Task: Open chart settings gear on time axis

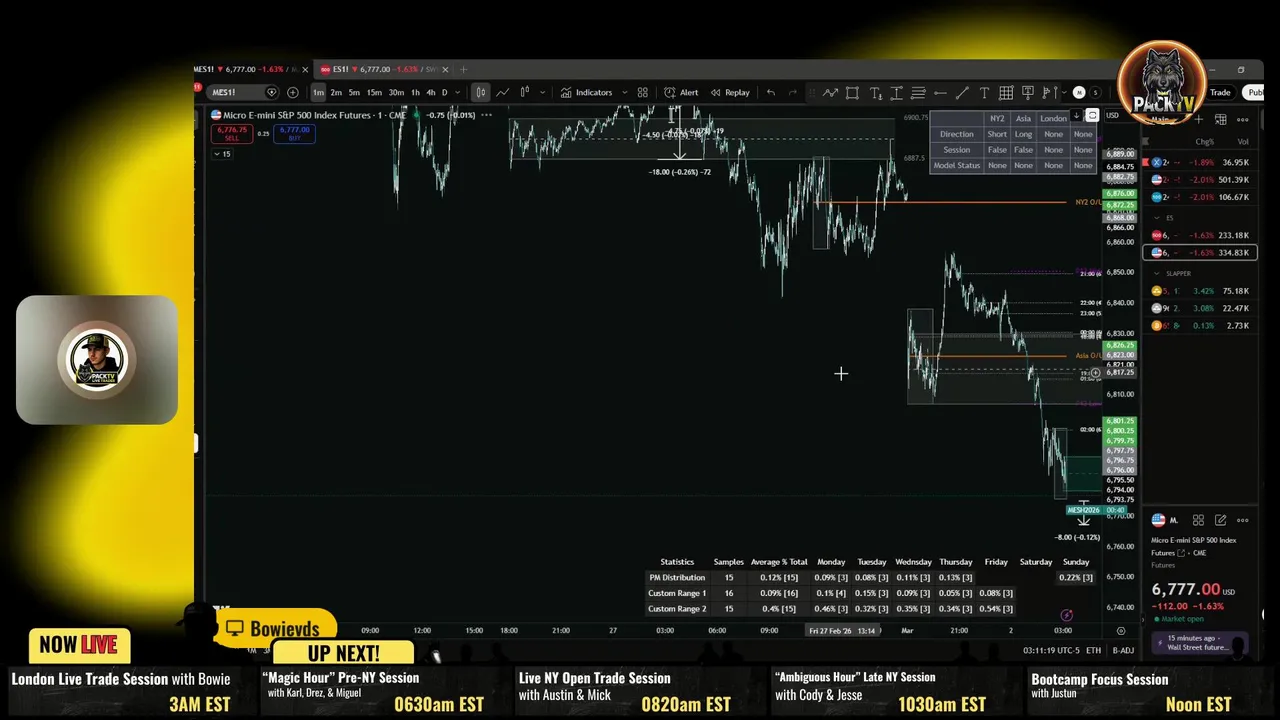Action: coord(1120,631)
